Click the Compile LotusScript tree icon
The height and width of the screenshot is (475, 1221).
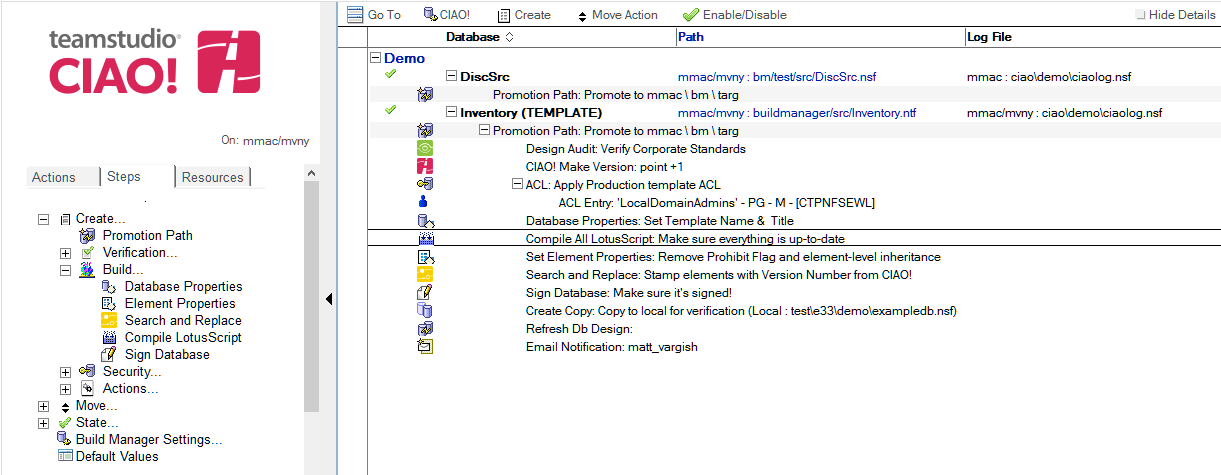click(x=109, y=337)
